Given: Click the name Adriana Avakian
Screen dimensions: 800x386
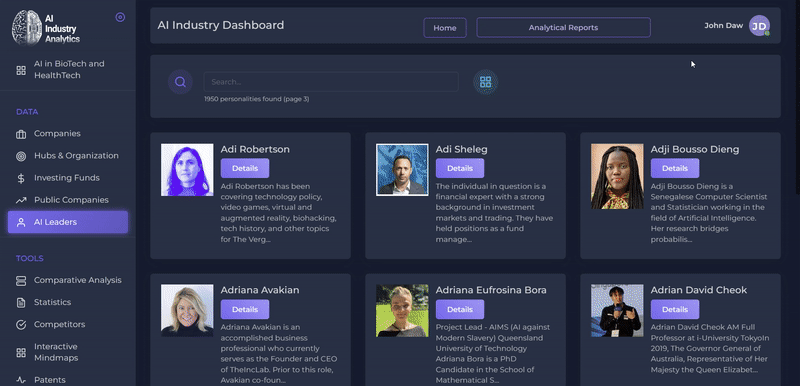Looking at the screenshot, I should [x=260, y=290].
